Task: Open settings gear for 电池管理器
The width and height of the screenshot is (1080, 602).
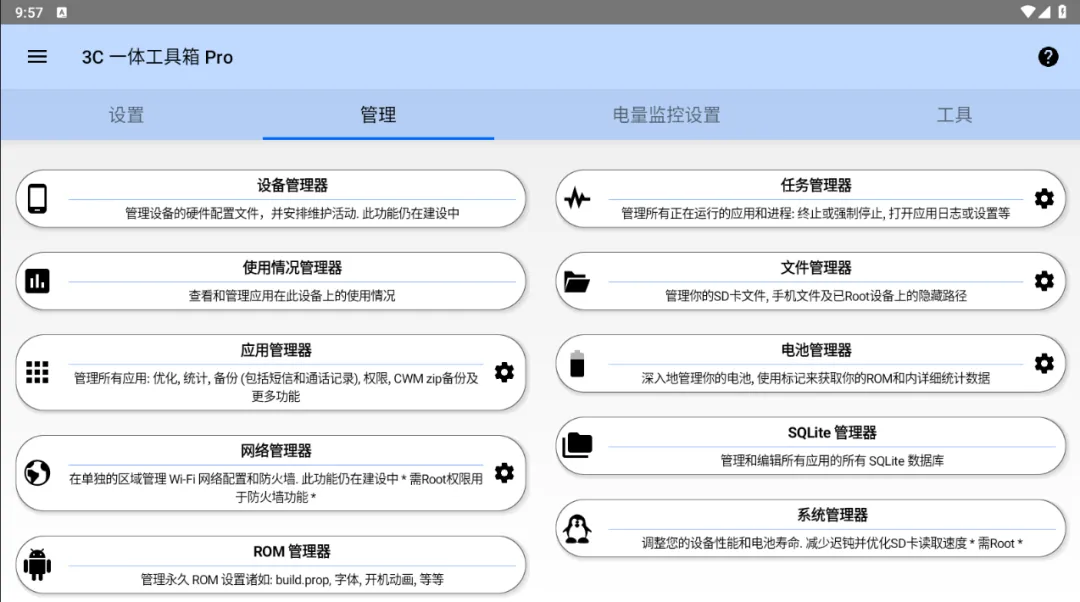Action: pos(1044,364)
